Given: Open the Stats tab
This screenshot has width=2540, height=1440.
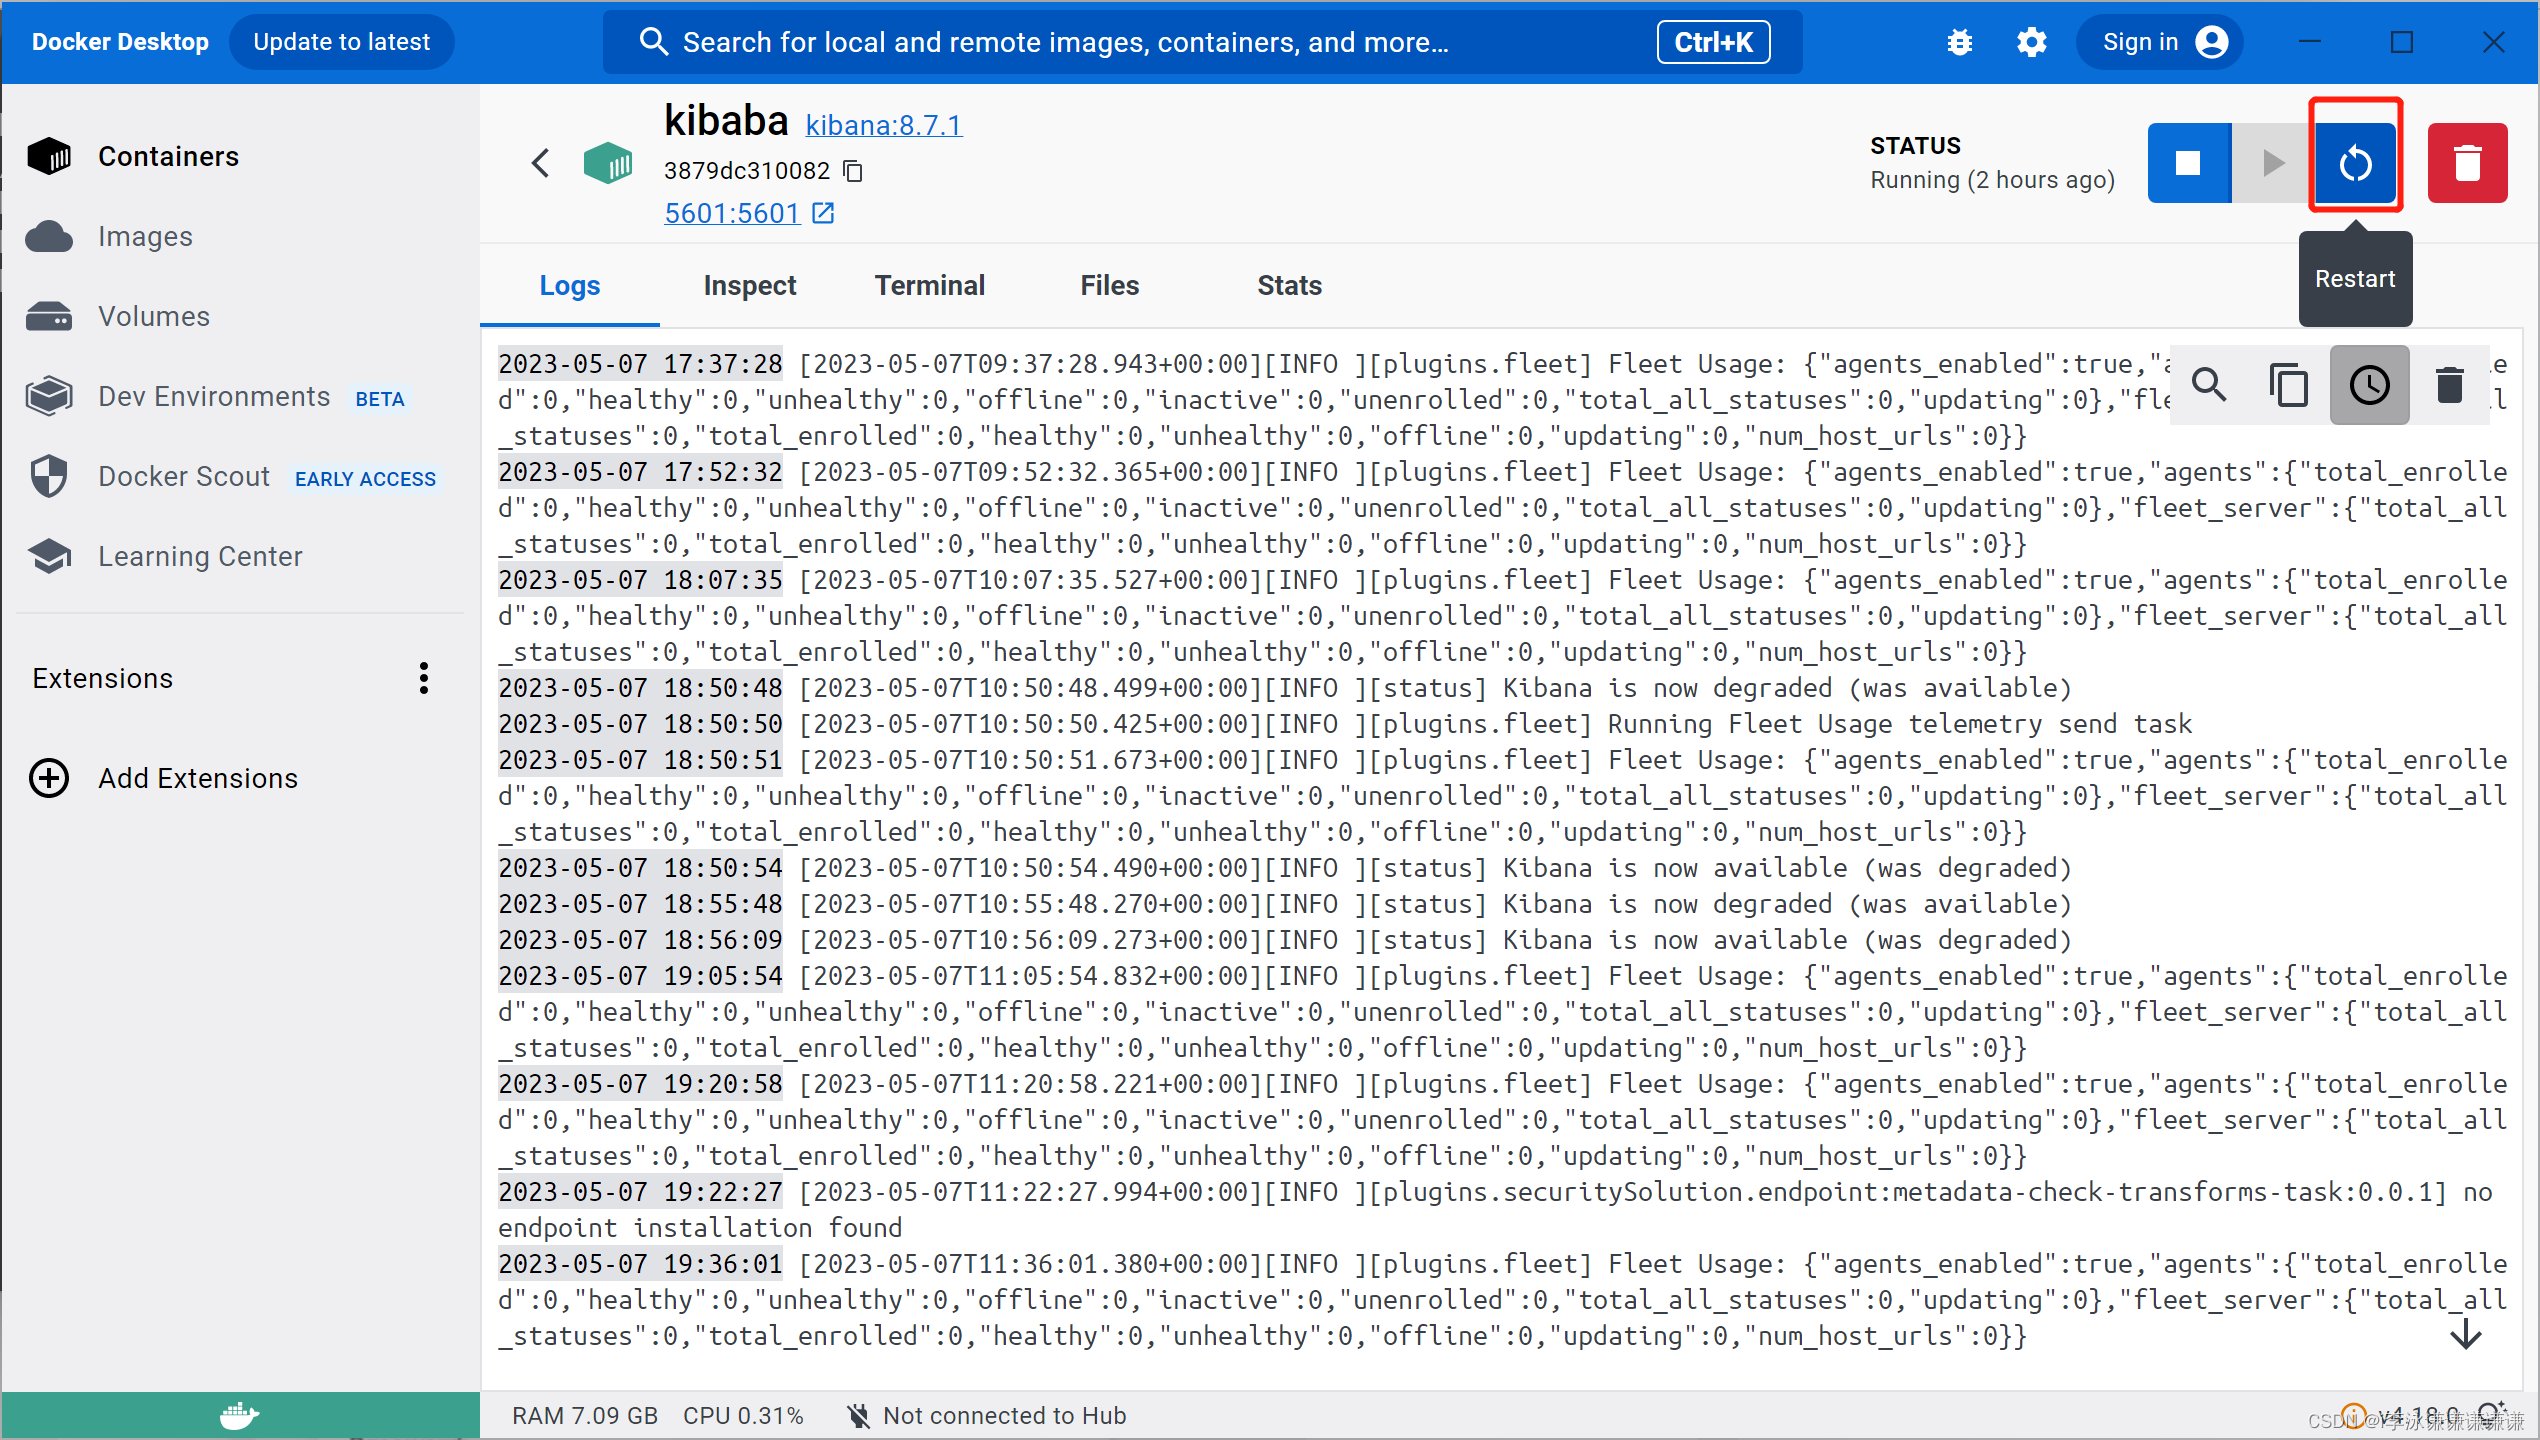Looking at the screenshot, I should point(1288,285).
